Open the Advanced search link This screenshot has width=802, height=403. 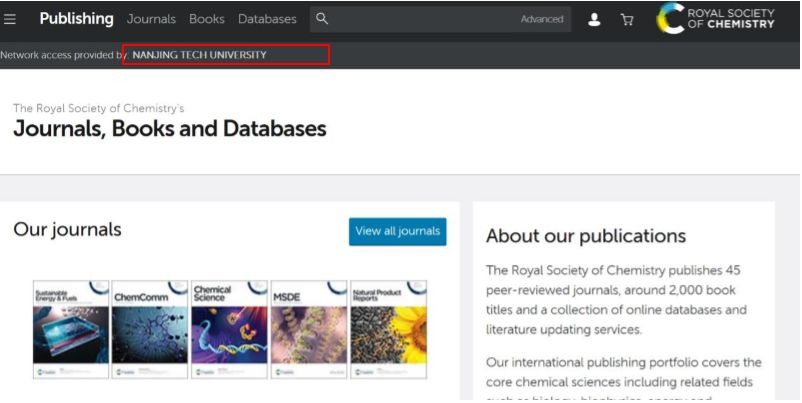point(542,19)
